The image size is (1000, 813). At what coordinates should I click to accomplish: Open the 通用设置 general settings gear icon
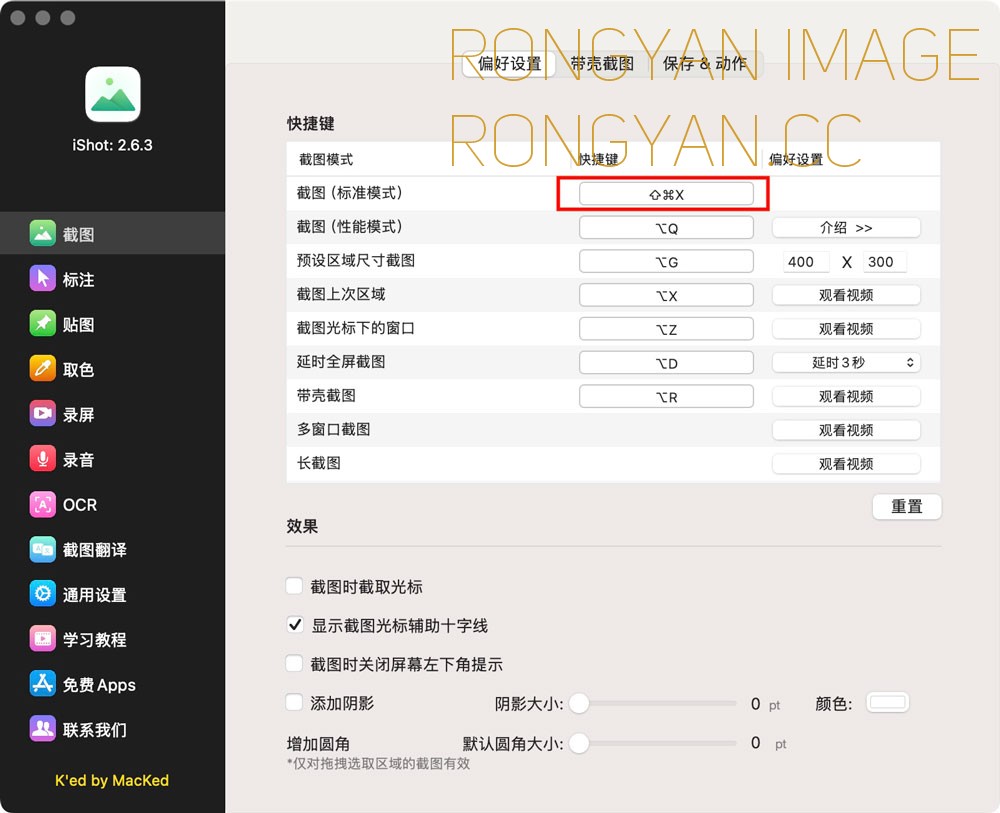pyautogui.click(x=43, y=594)
